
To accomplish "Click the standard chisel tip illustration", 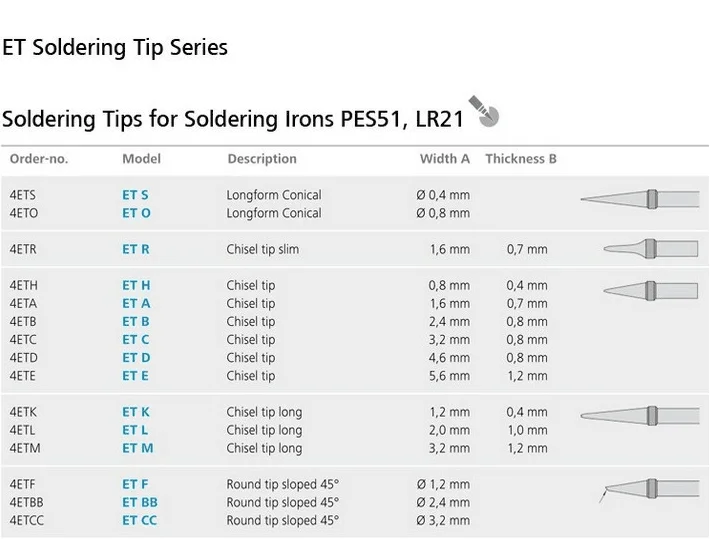I will [x=643, y=290].
